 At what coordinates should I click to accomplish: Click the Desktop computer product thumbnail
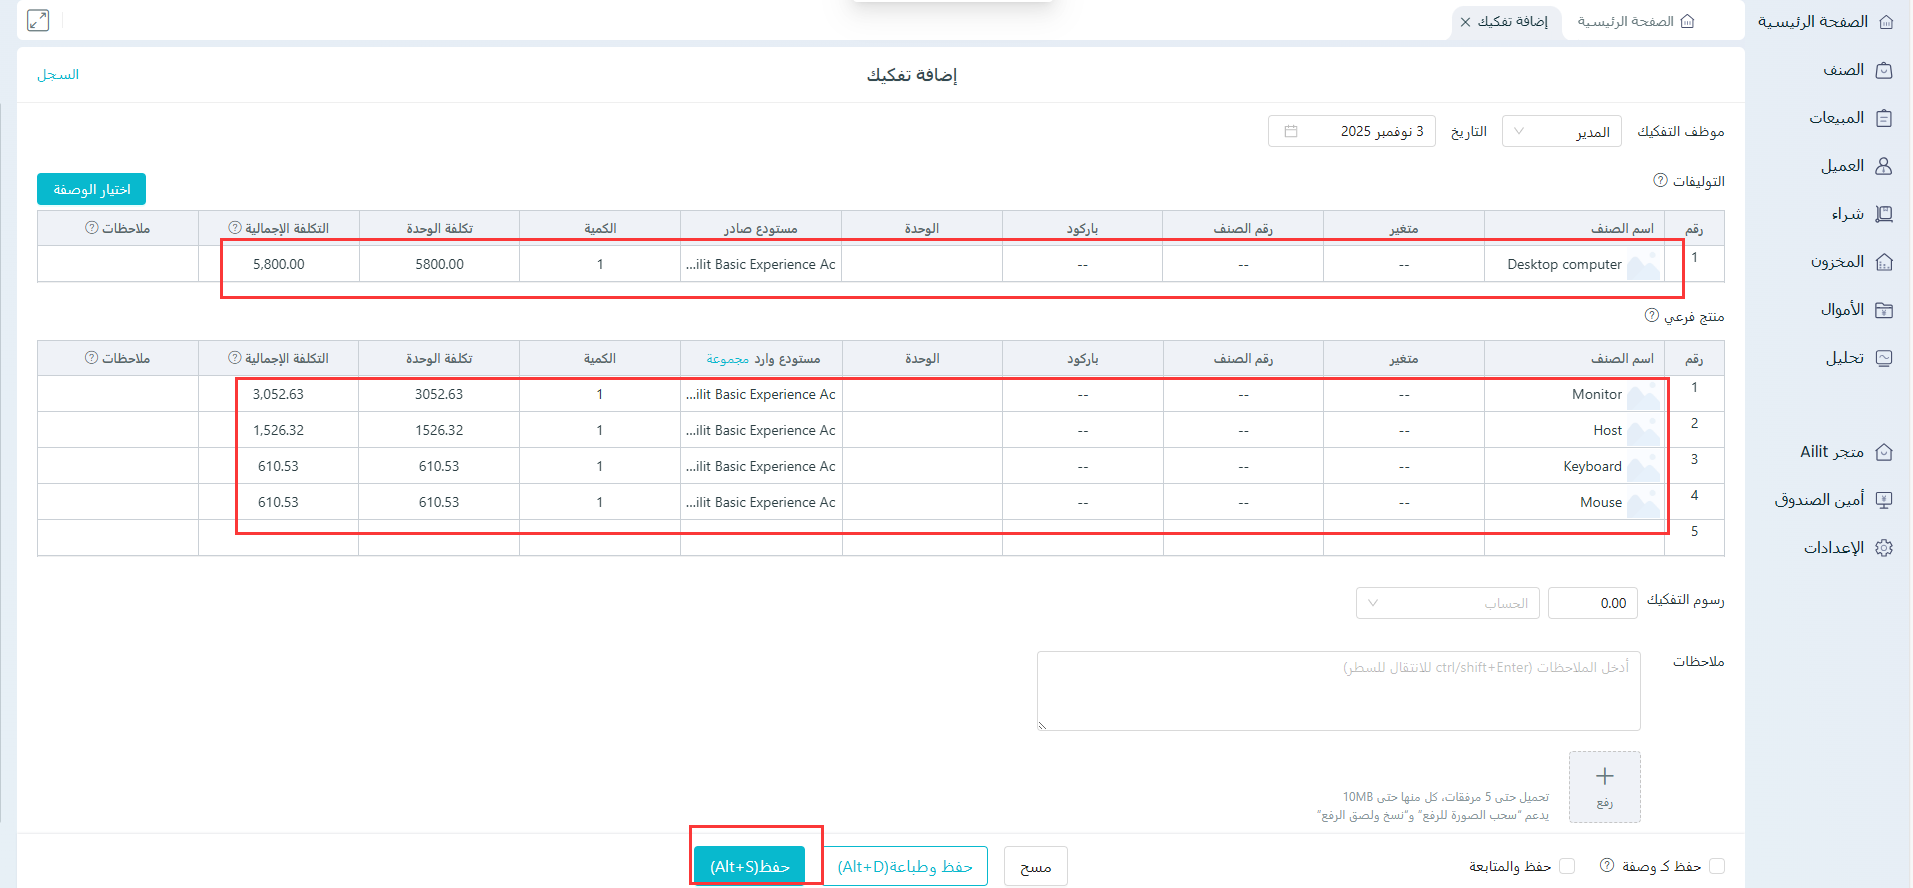[x=1643, y=265]
